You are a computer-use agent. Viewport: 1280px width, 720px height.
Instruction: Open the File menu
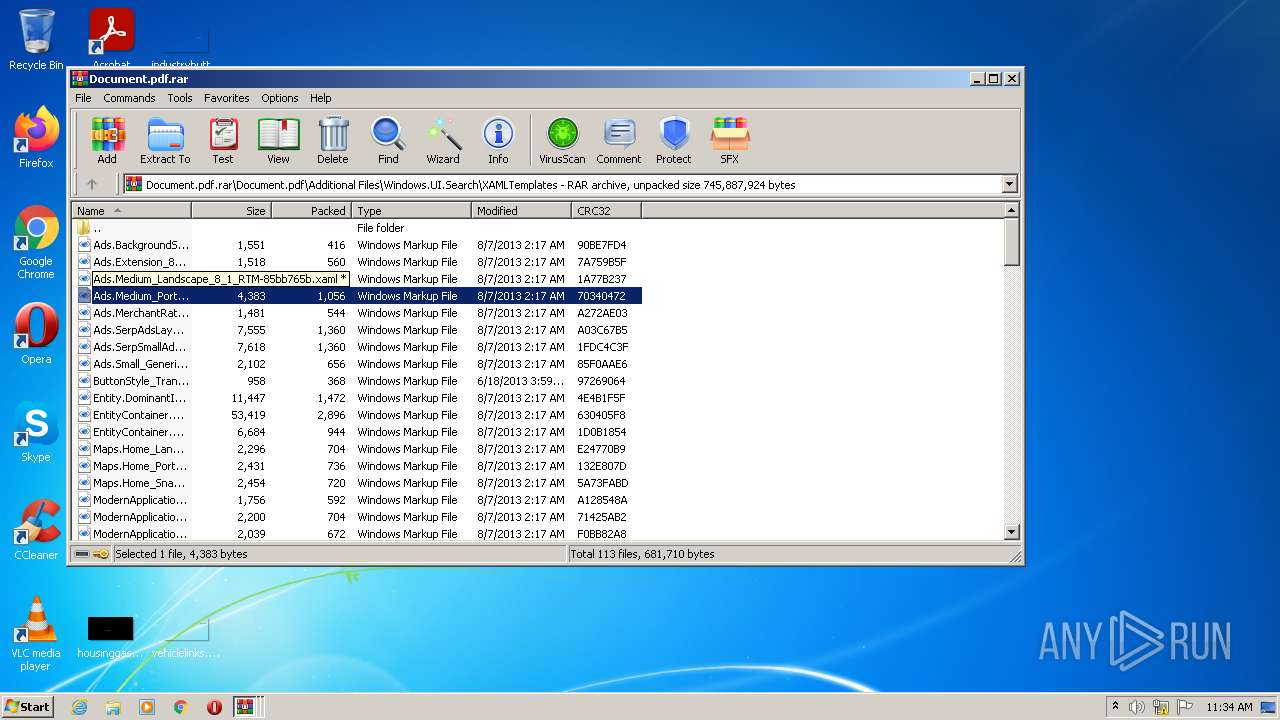(83, 98)
